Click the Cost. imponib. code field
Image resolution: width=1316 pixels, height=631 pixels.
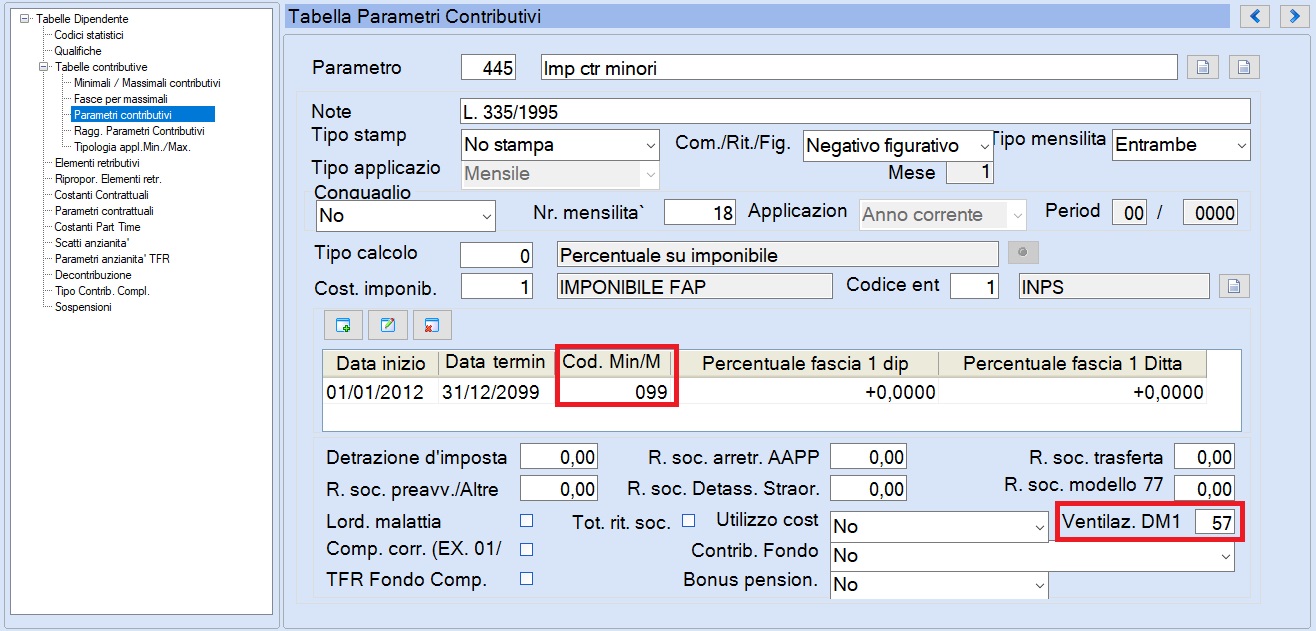coord(497,287)
